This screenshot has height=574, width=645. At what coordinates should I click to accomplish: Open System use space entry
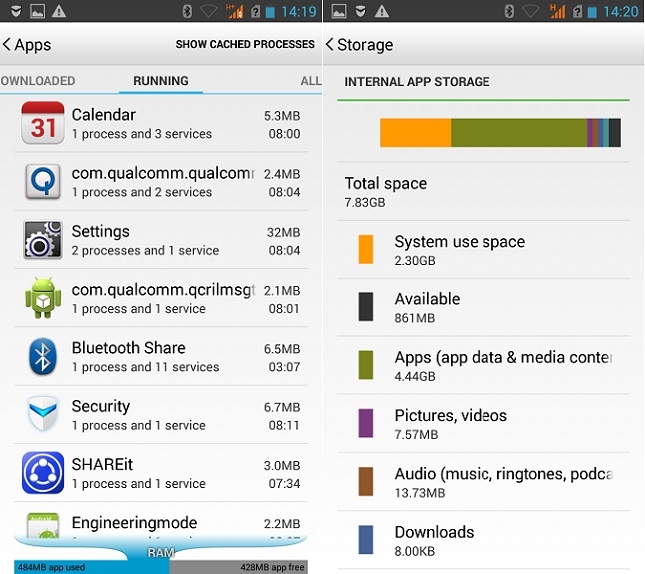[x=483, y=250]
